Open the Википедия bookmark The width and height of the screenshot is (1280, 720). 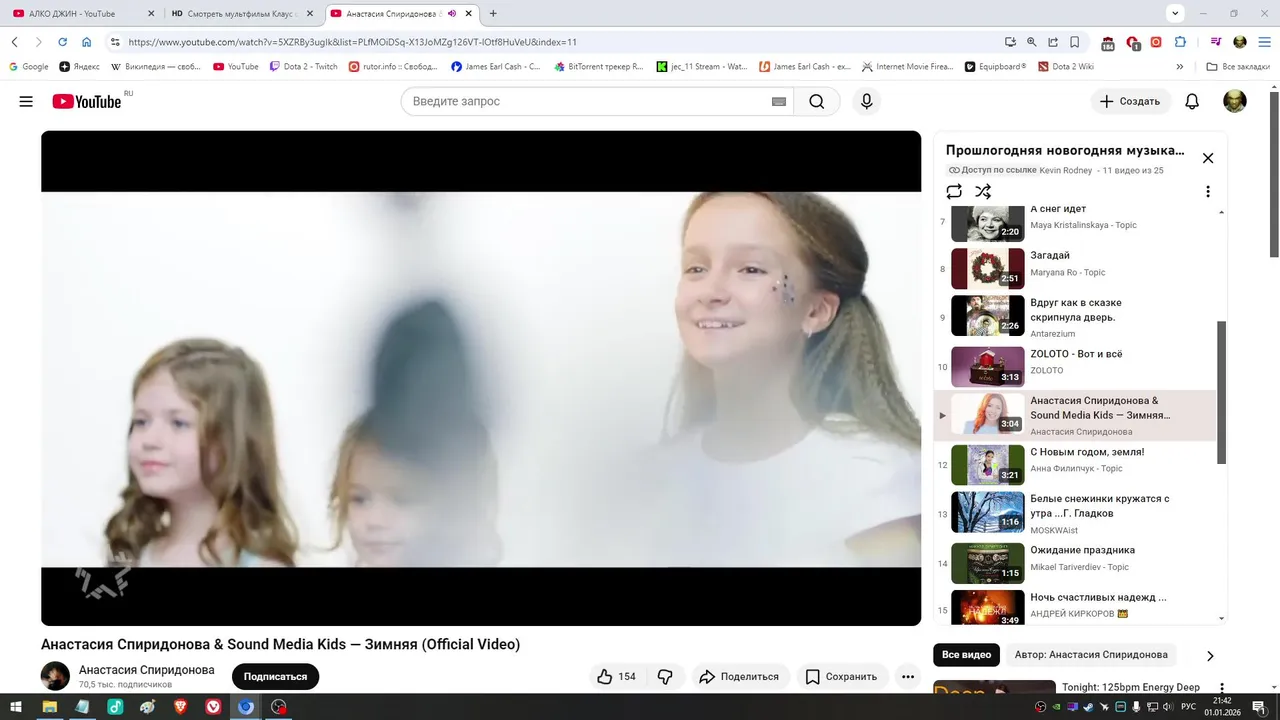point(155,66)
